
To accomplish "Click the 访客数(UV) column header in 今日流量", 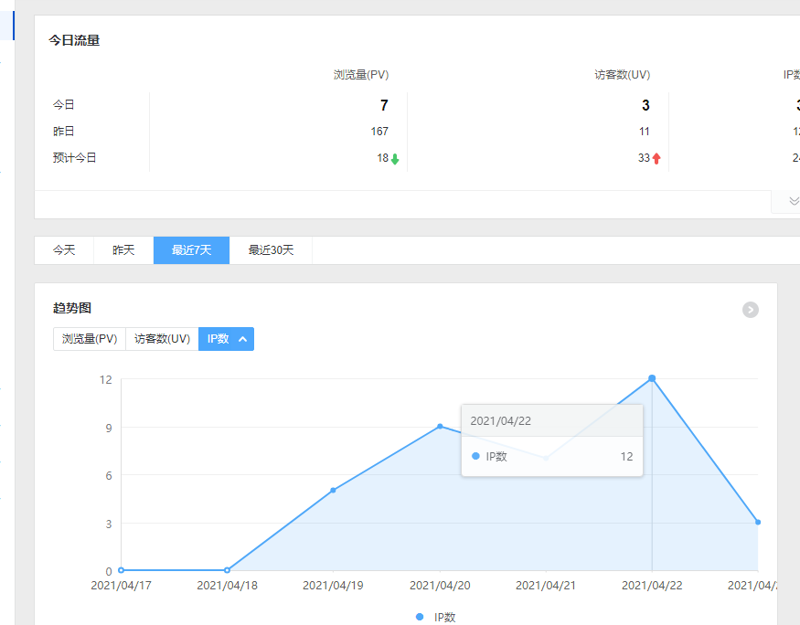I will pyautogui.click(x=622, y=75).
